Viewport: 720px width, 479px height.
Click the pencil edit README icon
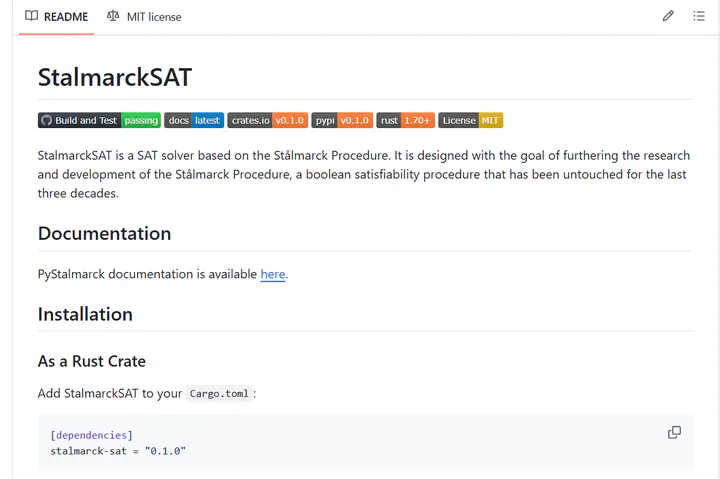coord(668,16)
